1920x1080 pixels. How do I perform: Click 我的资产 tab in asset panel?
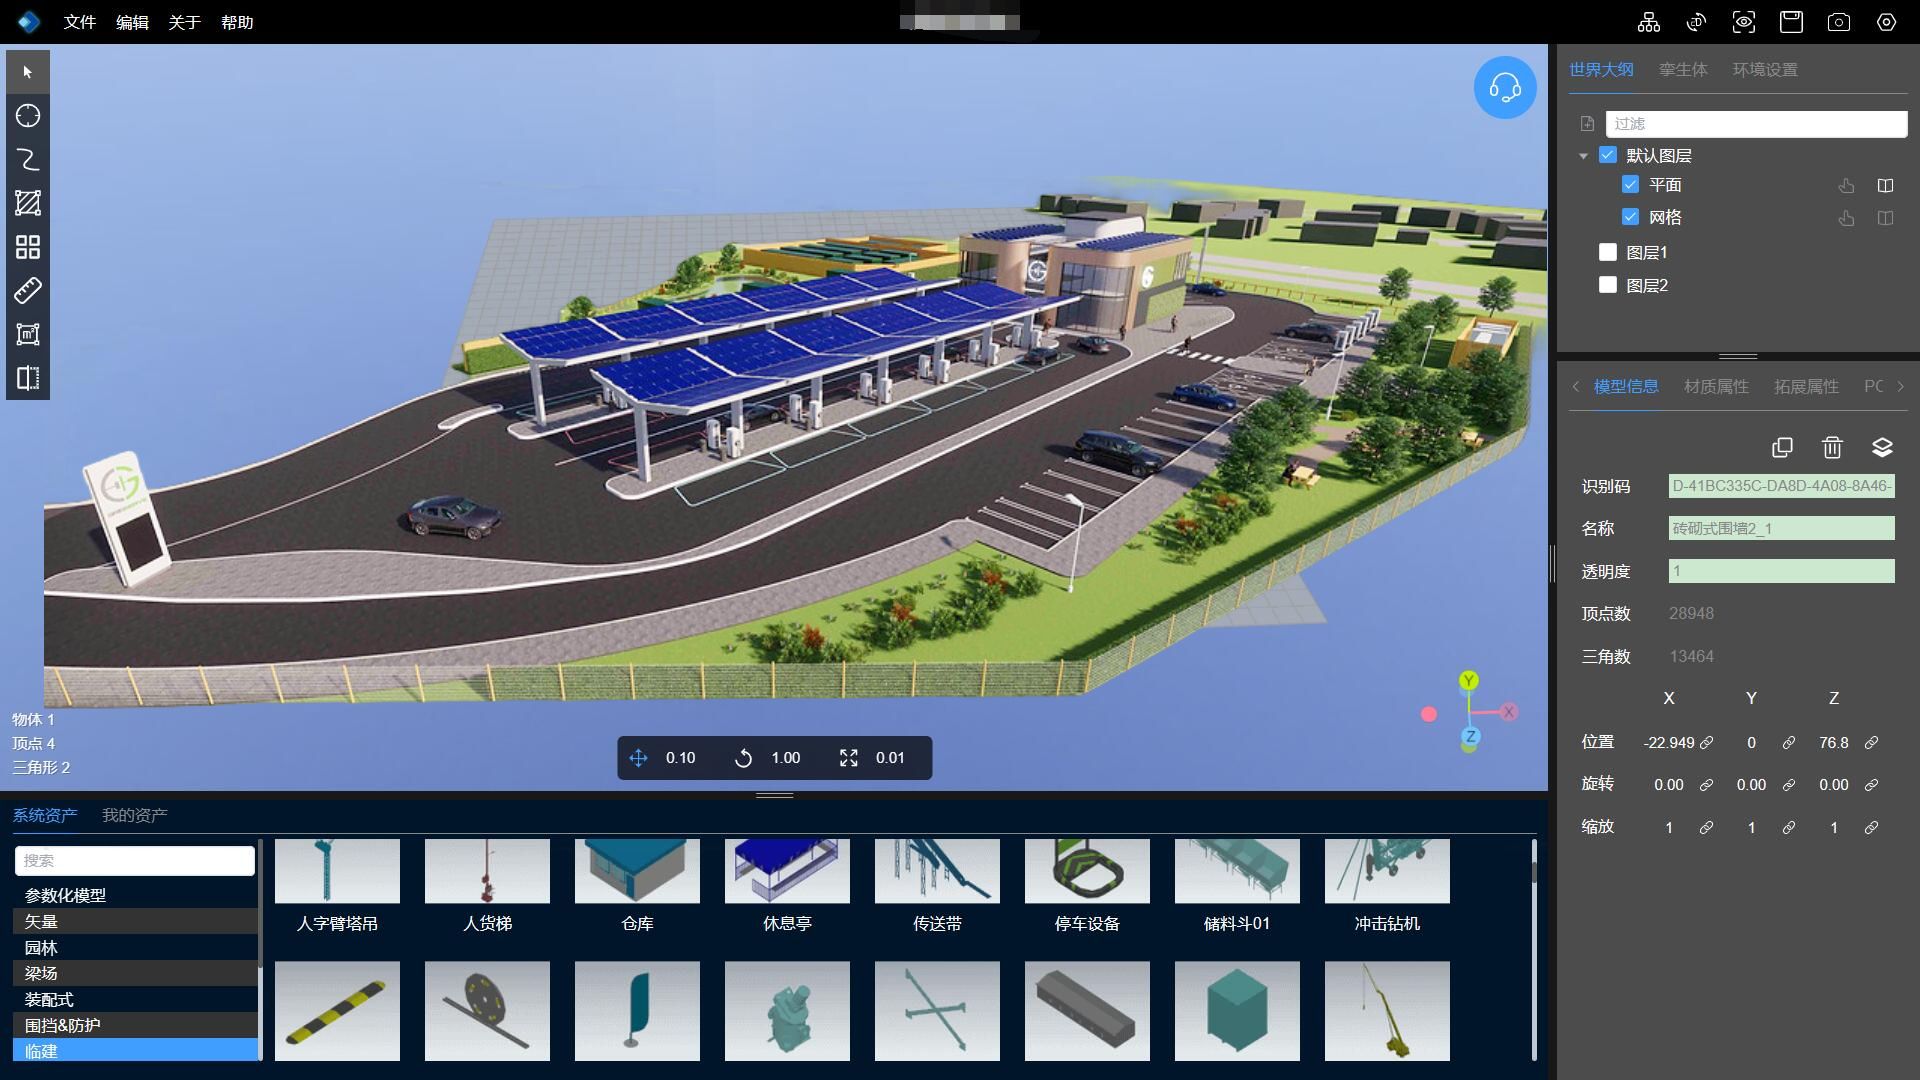tap(135, 815)
